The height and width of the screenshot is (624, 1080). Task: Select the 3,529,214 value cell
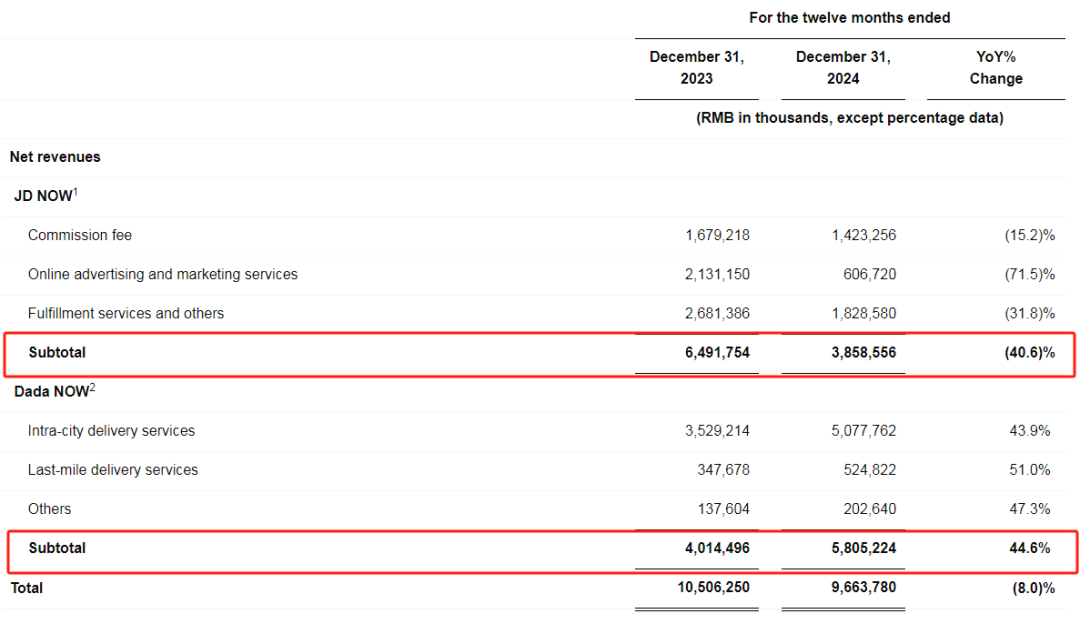717,430
